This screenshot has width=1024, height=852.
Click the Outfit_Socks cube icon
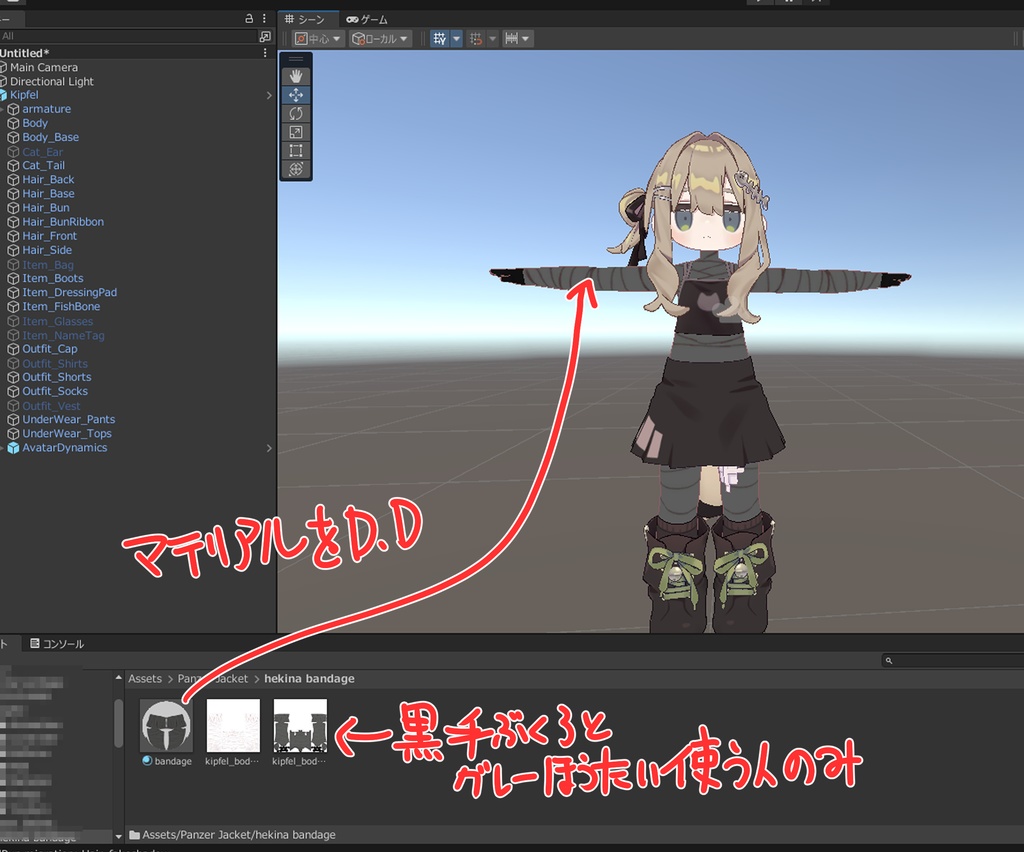tap(13, 392)
